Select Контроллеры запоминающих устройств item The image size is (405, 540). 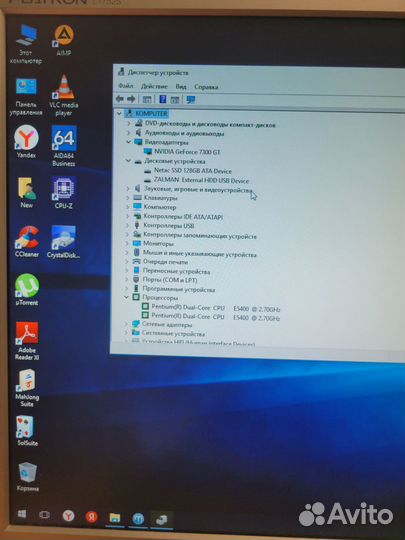point(199,236)
